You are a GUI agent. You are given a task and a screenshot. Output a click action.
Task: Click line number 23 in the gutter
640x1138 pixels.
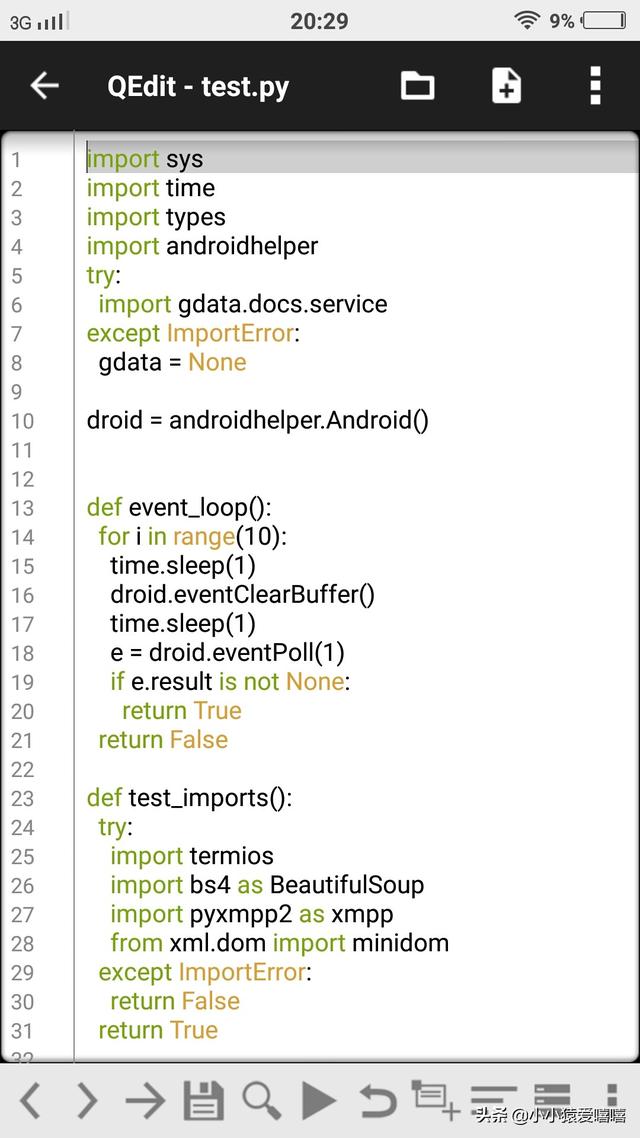(x=22, y=798)
